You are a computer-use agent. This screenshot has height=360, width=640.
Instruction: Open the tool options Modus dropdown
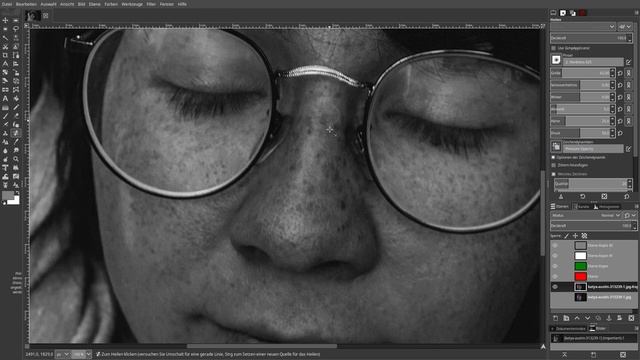tap(583, 27)
